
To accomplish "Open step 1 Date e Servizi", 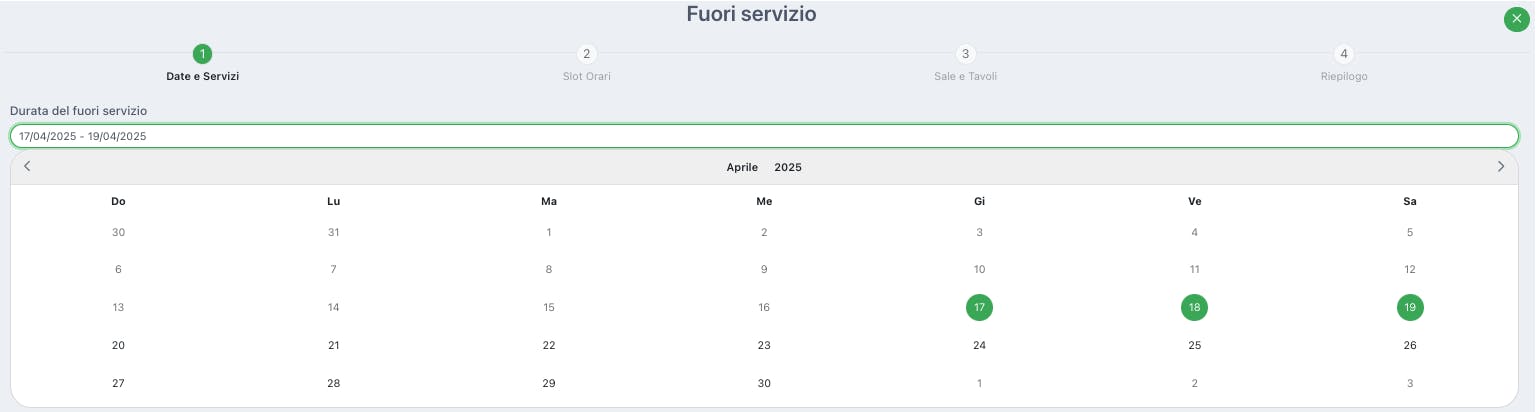I will (x=202, y=54).
